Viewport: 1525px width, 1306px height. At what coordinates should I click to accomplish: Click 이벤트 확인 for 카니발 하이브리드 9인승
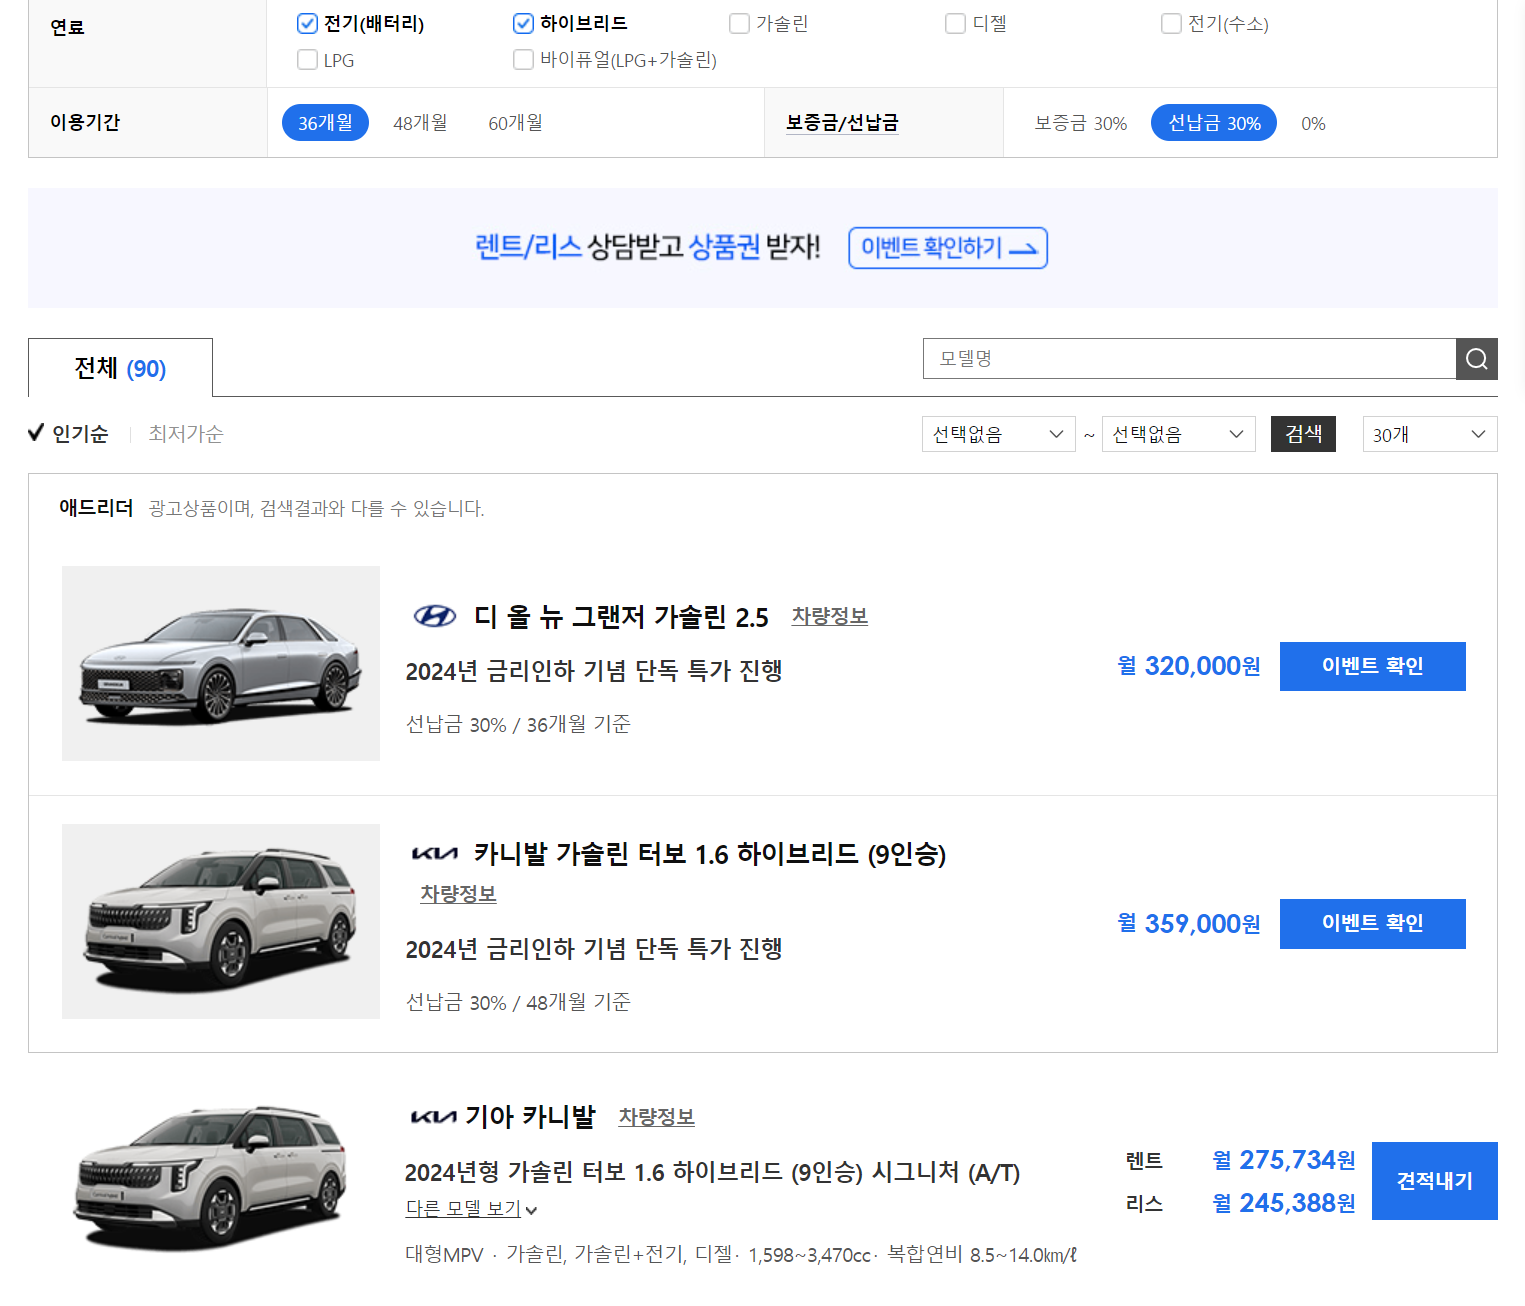[1373, 924]
